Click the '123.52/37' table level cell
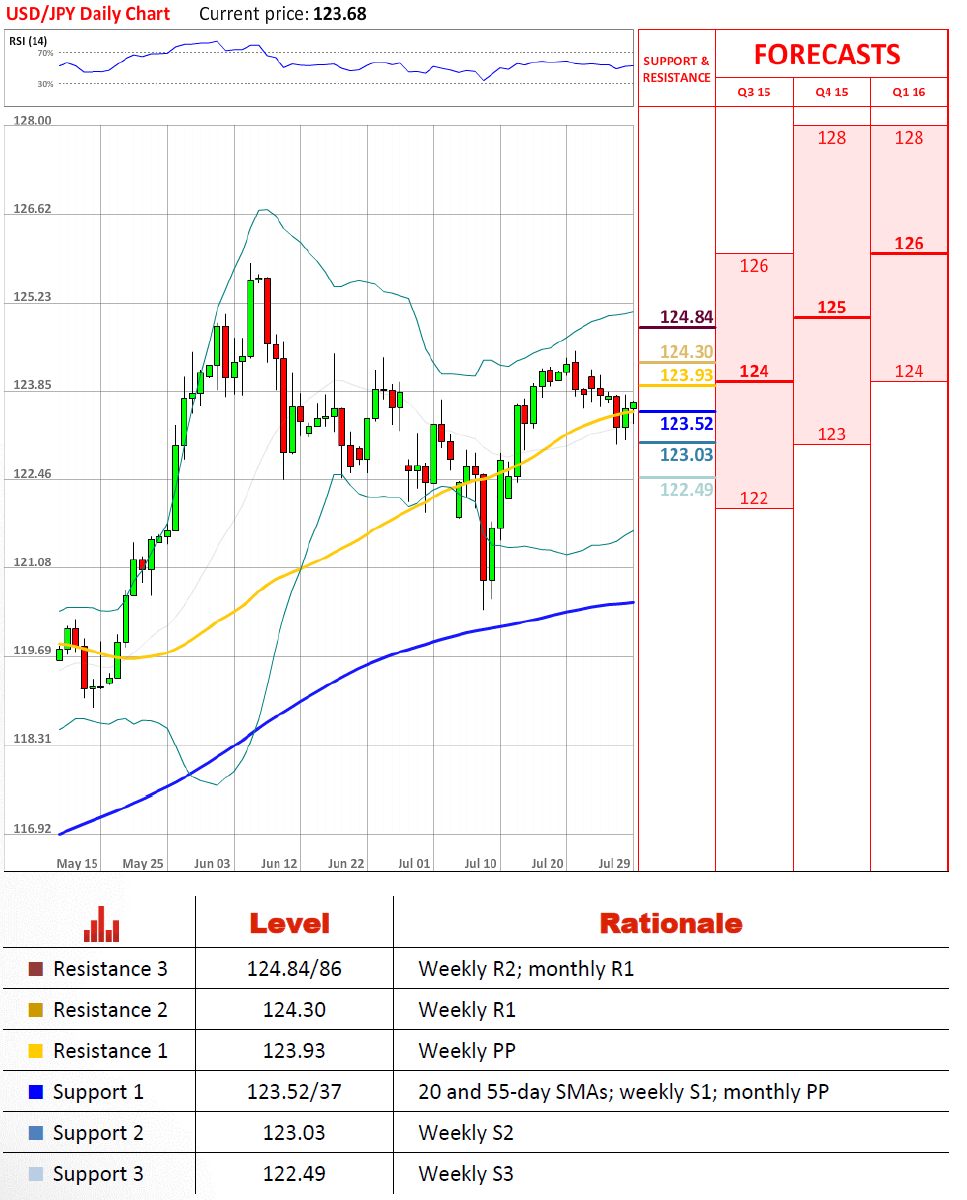 (x=294, y=1092)
